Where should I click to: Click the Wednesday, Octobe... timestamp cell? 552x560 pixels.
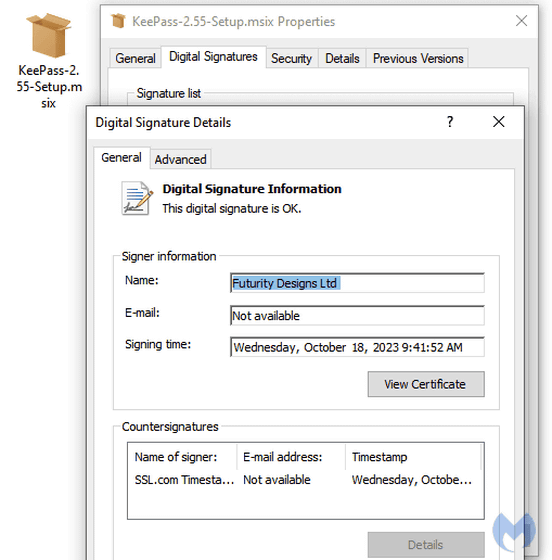(411, 480)
